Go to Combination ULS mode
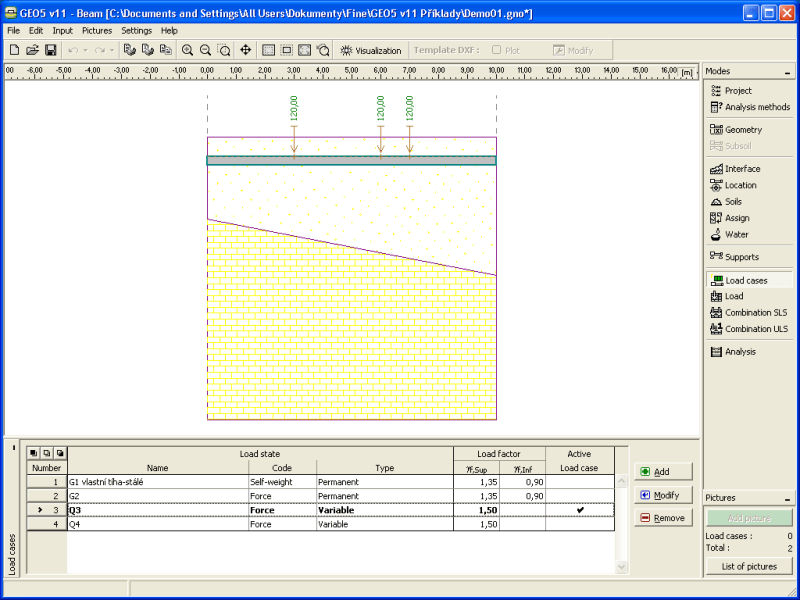The width and height of the screenshot is (800, 600). tap(755, 329)
